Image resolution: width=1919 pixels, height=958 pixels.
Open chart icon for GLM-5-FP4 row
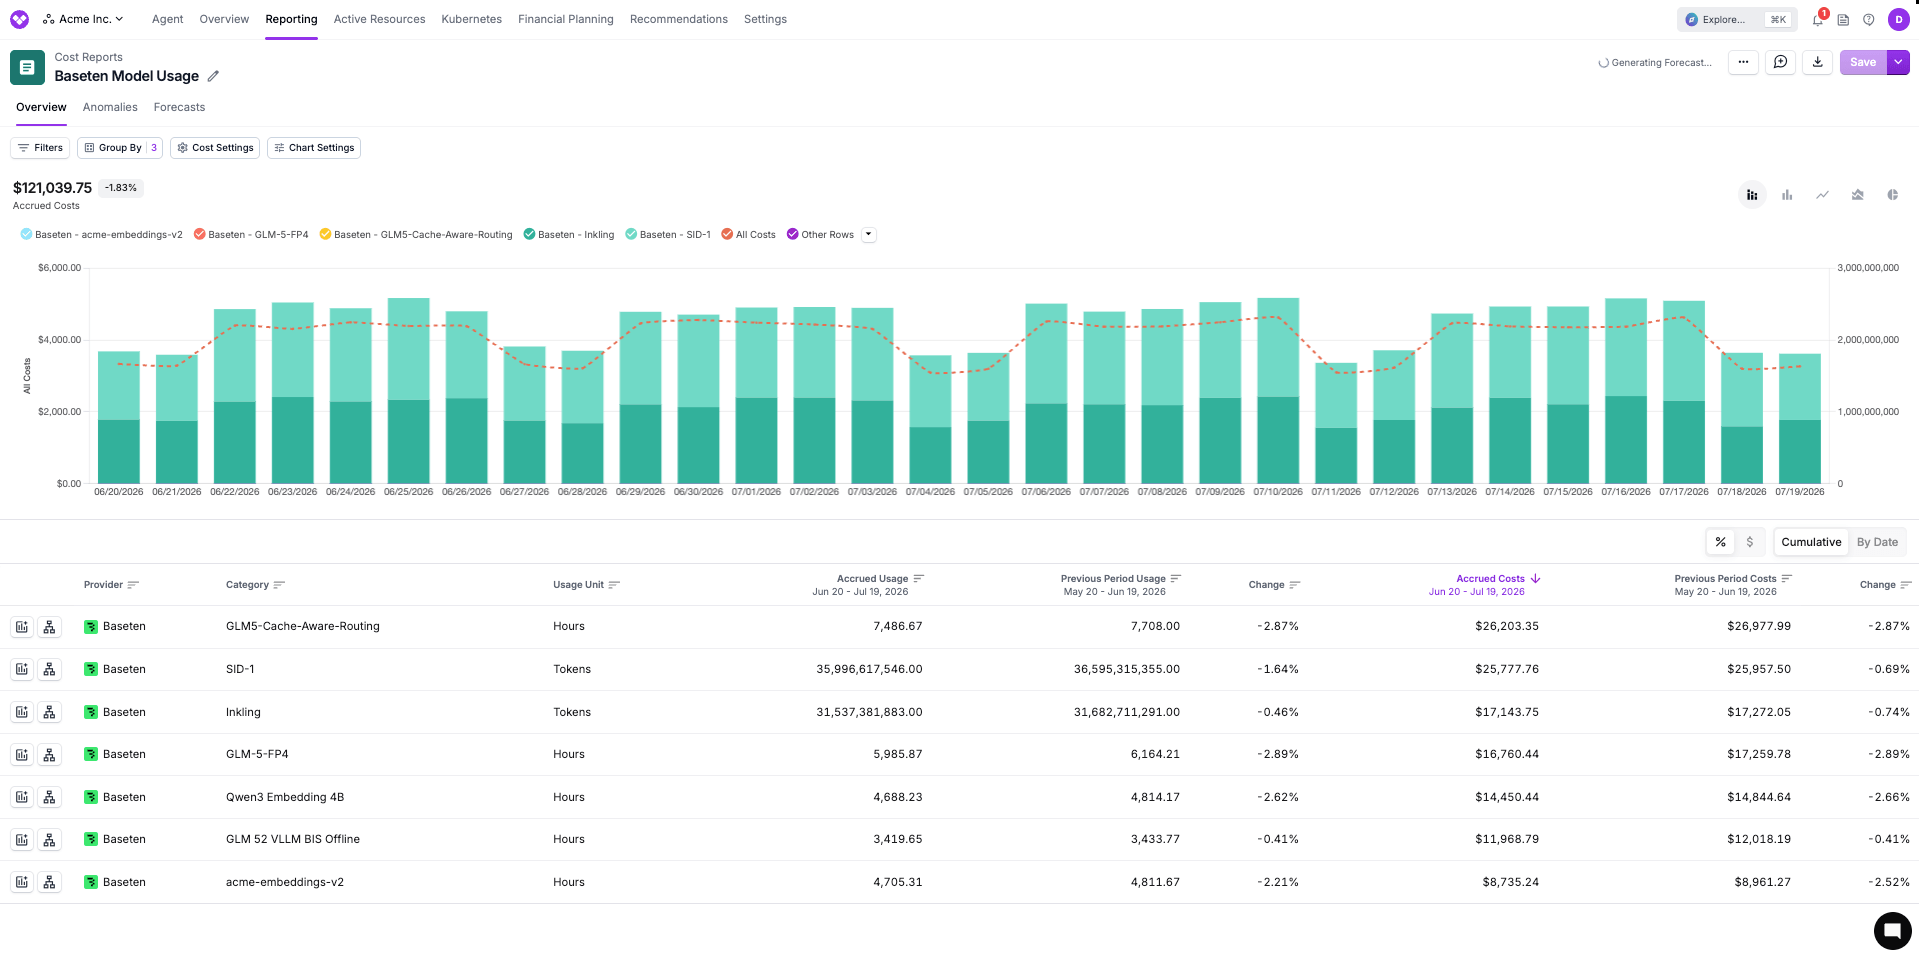22,754
